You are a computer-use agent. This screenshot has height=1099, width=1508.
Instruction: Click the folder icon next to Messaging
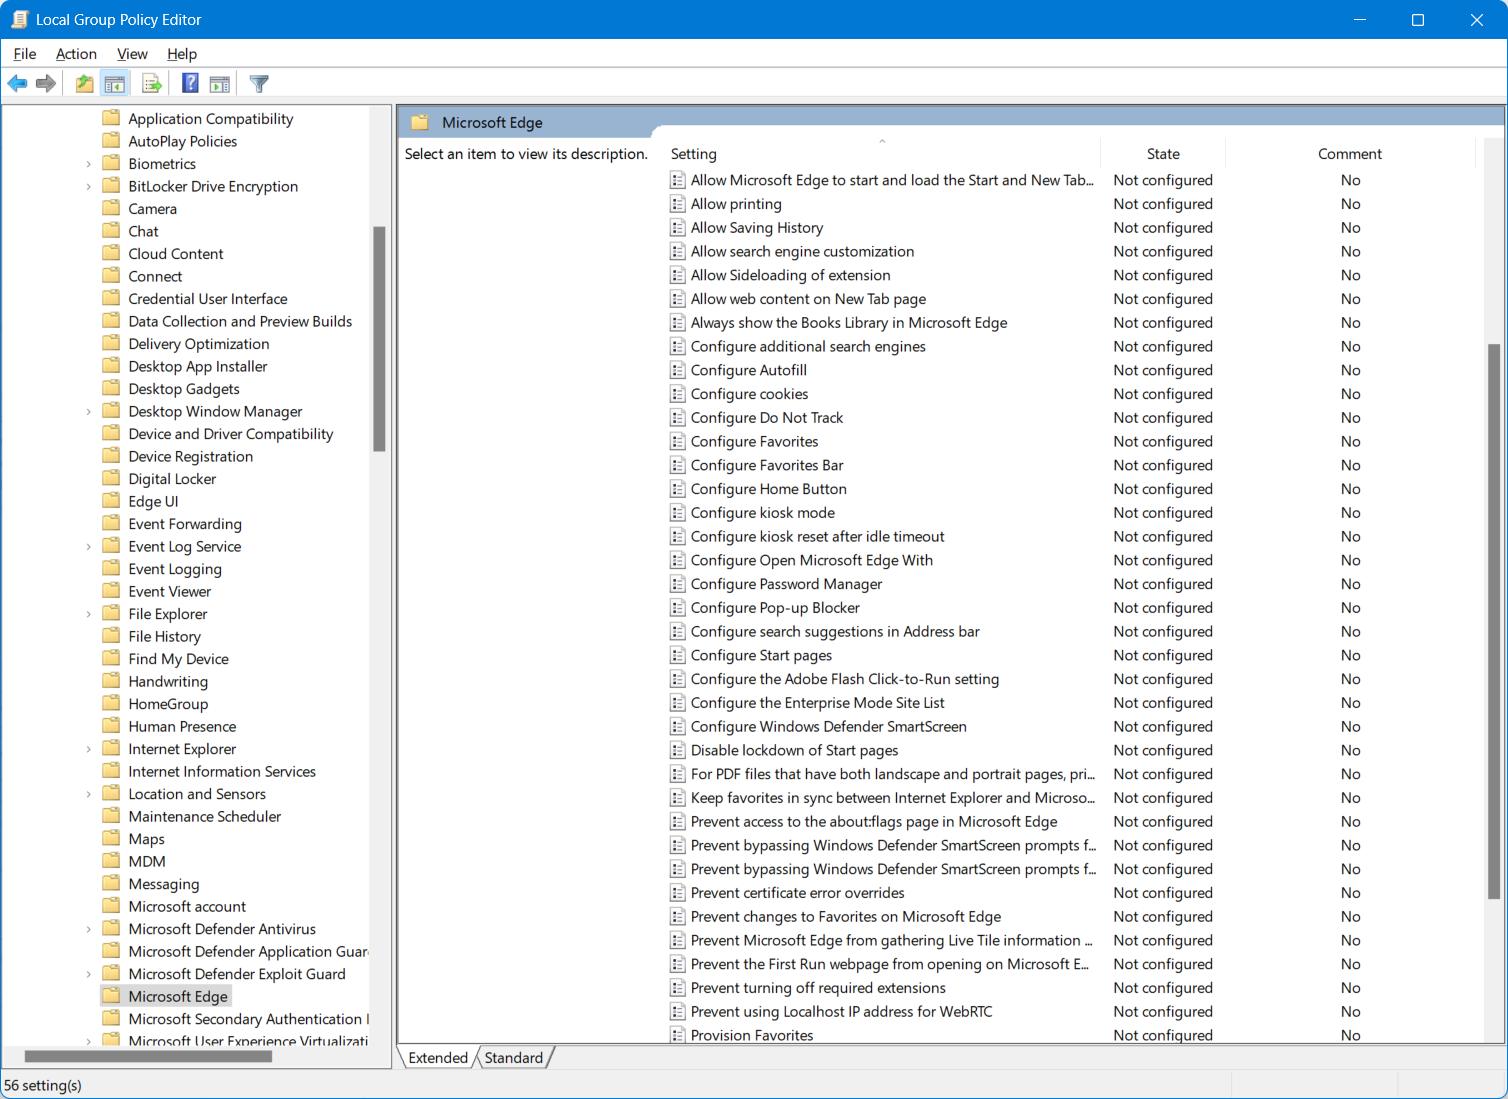click(x=111, y=884)
